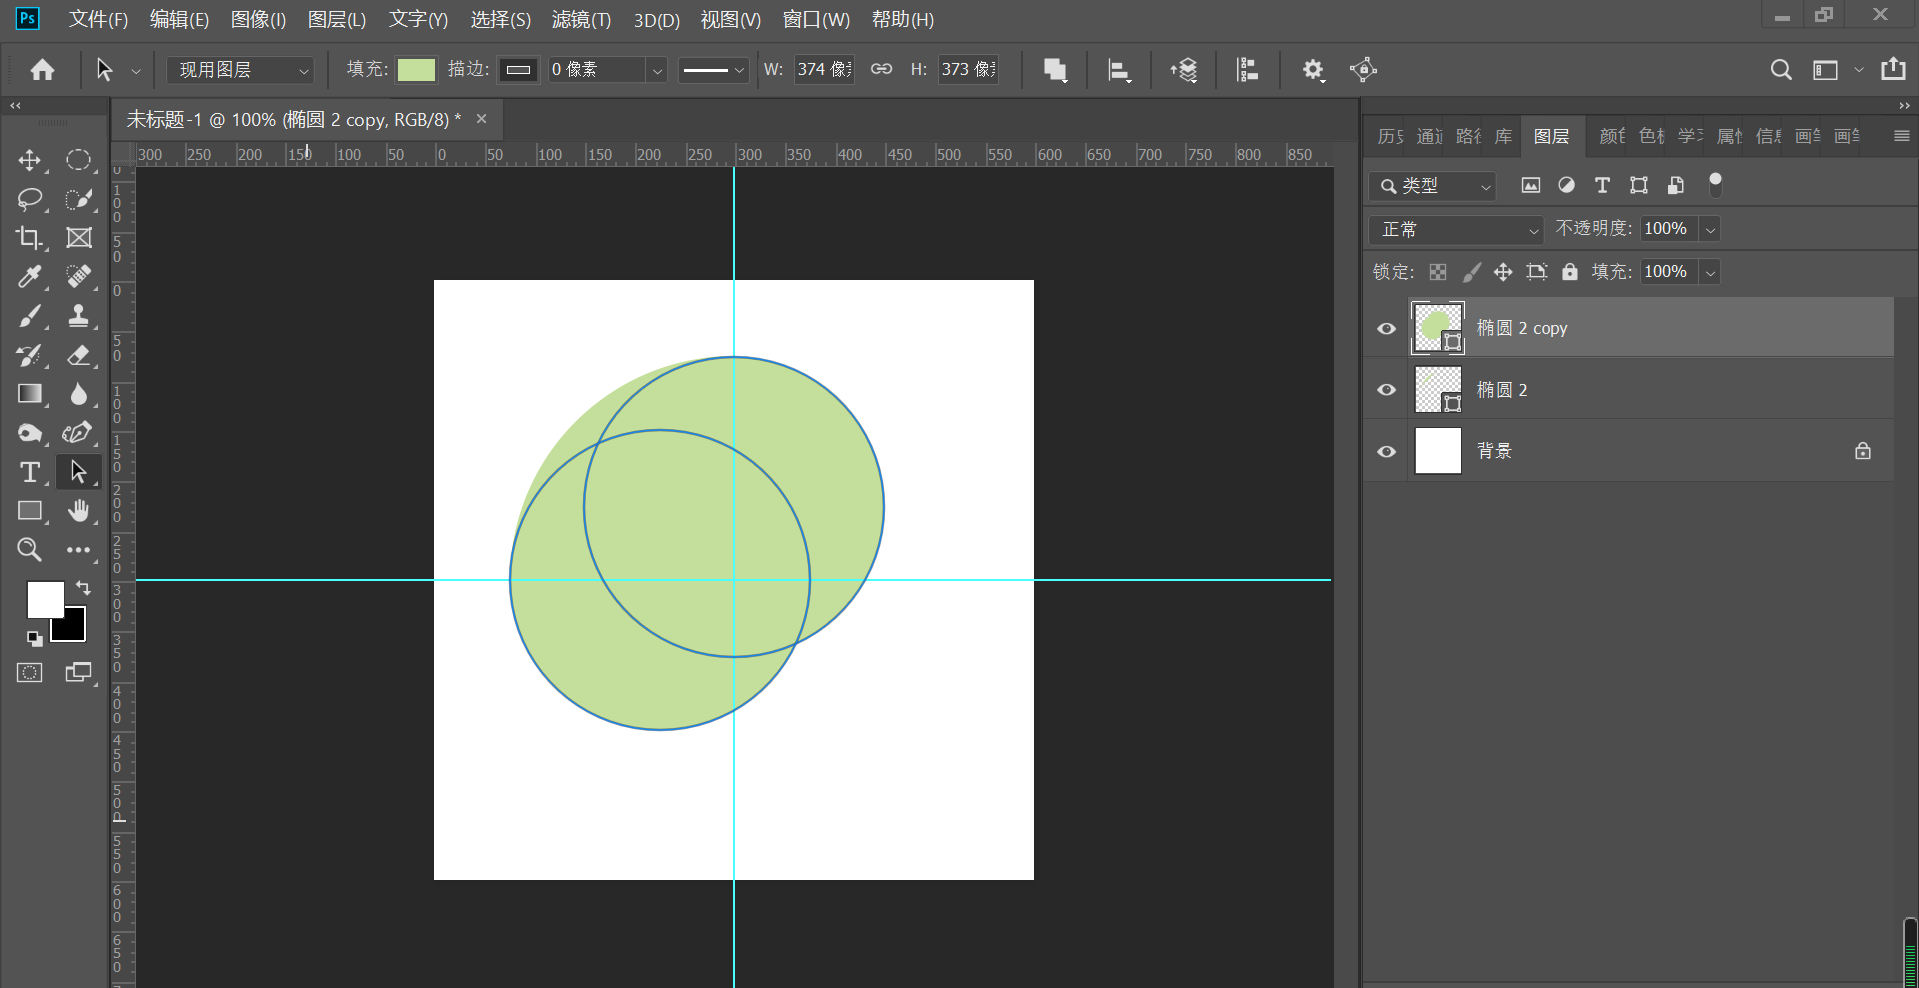
Task: Open stroke width dropdown arrow
Action: tap(657, 70)
